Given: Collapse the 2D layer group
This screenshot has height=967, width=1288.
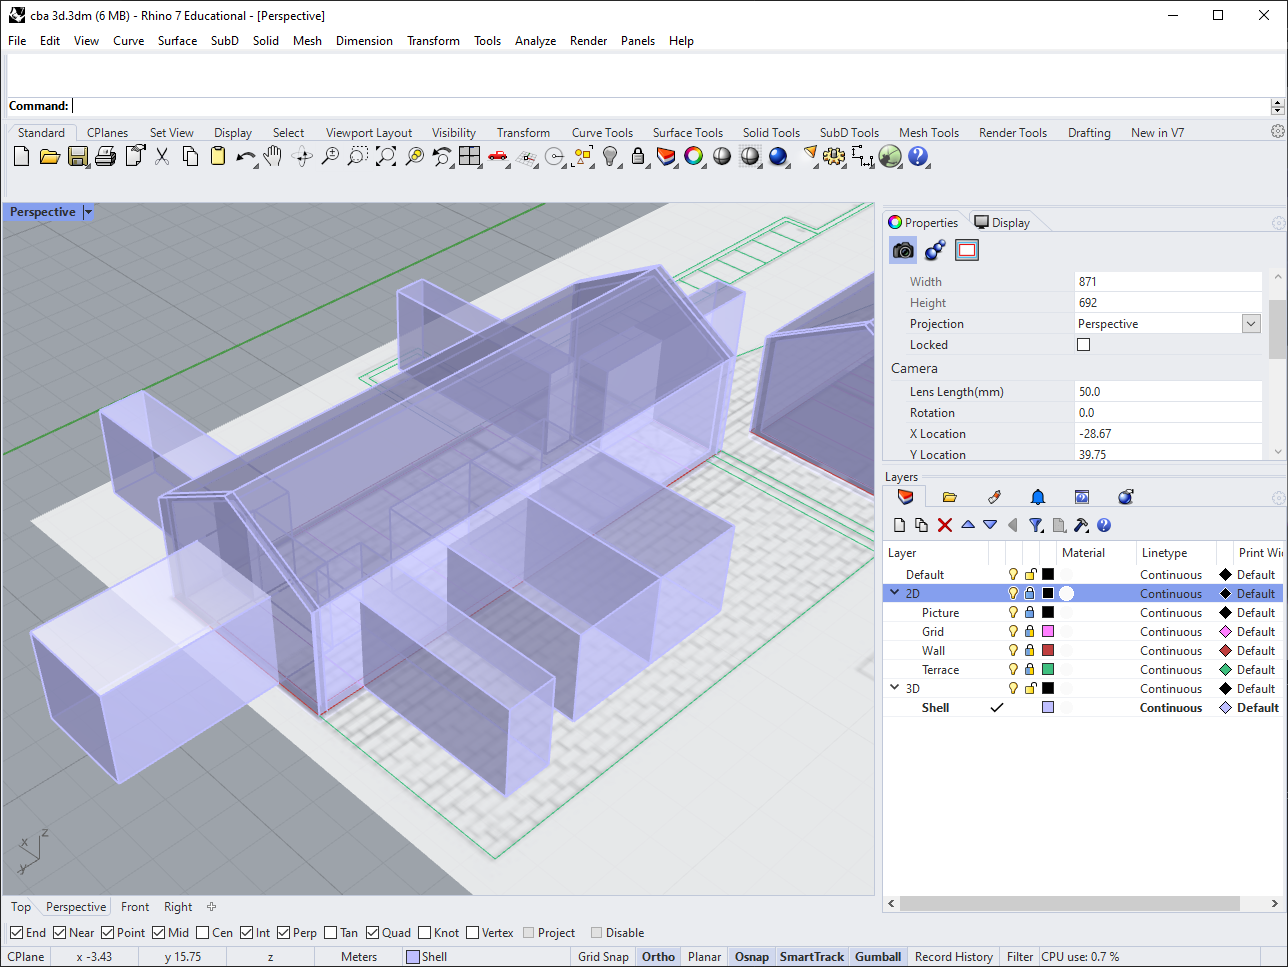Looking at the screenshot, I should pos(895,593).
